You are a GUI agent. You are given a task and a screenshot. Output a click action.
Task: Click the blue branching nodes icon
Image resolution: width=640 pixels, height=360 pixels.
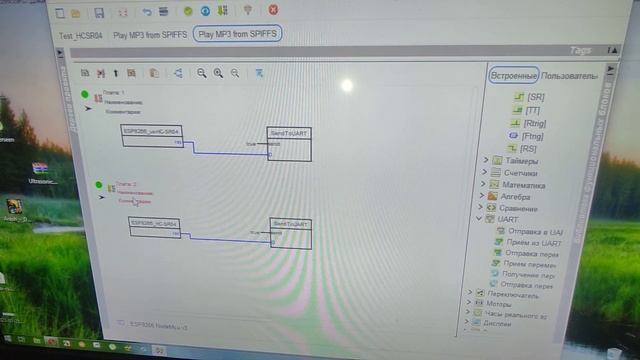(x=178, y=73)
